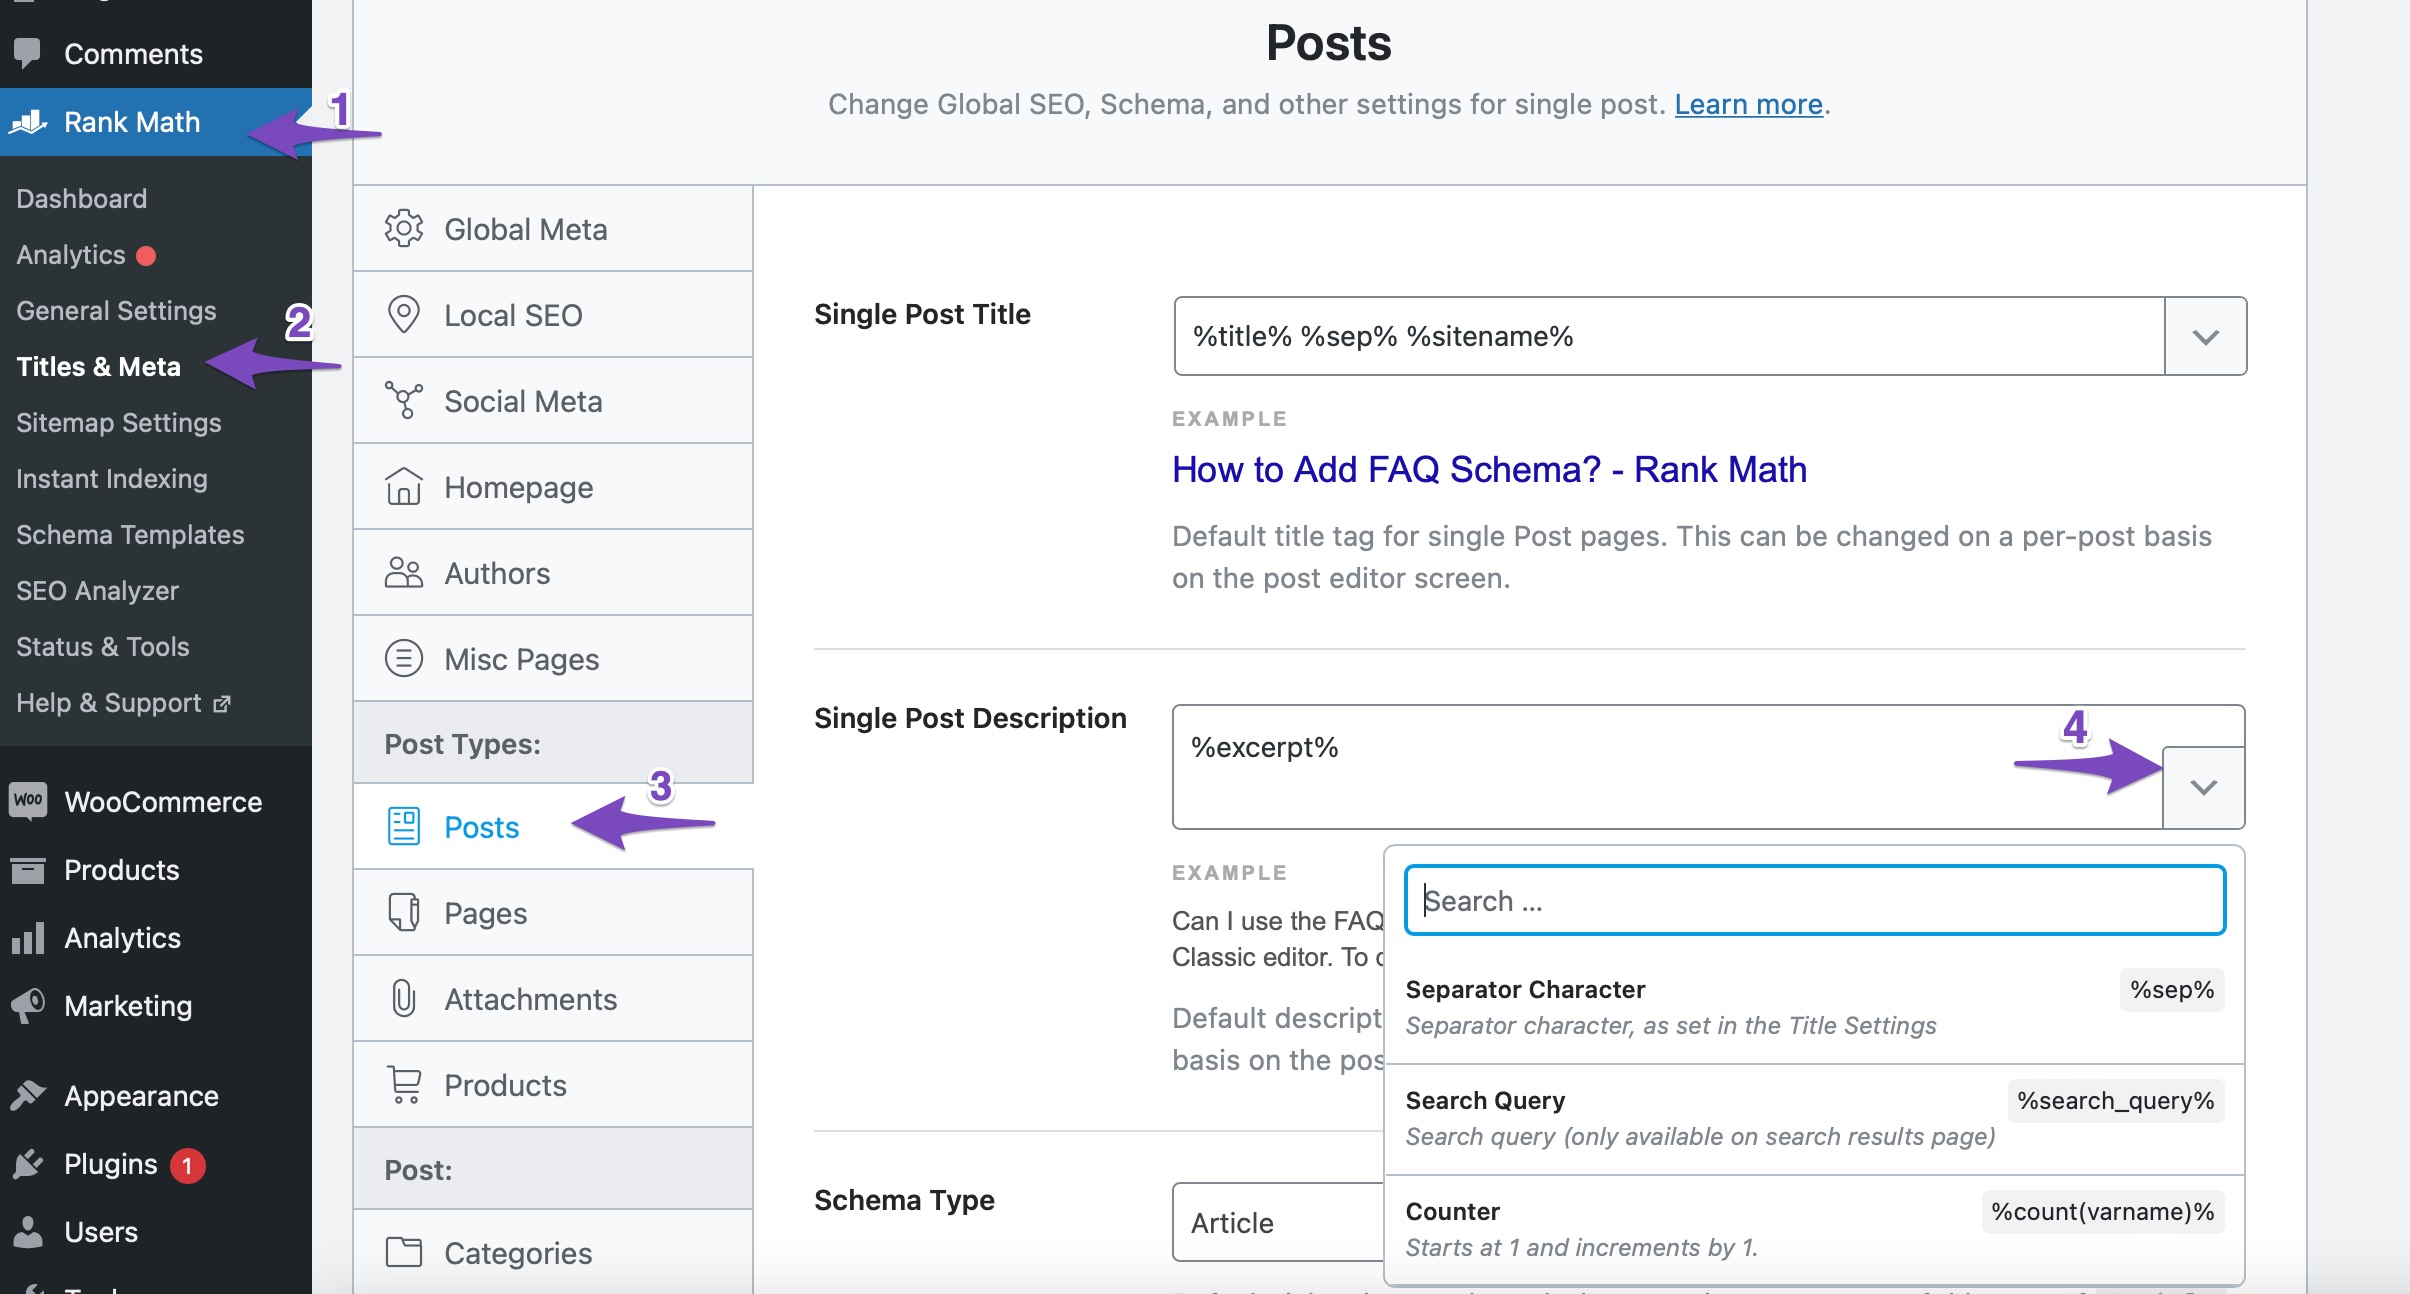Switch to the Local SEO tab
The height and width of the screenshot is (1294, 2410).
point(553,314)
